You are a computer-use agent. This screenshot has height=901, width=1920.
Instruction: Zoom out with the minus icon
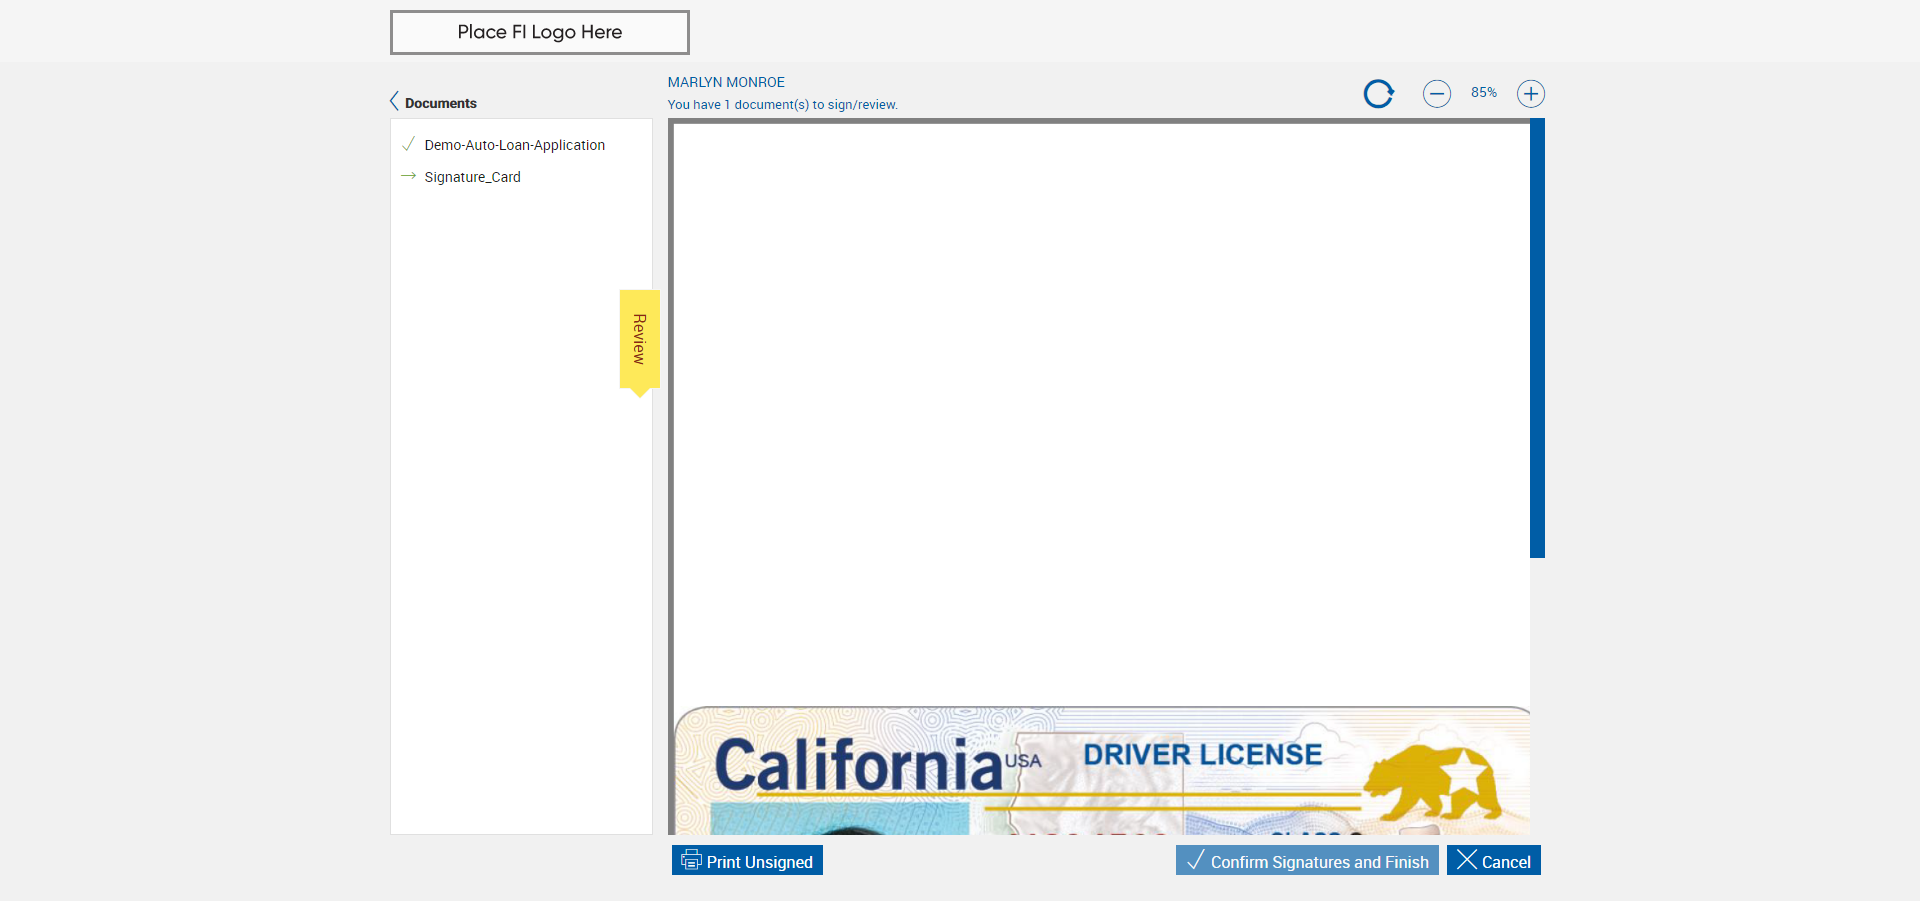point(1437,94)
